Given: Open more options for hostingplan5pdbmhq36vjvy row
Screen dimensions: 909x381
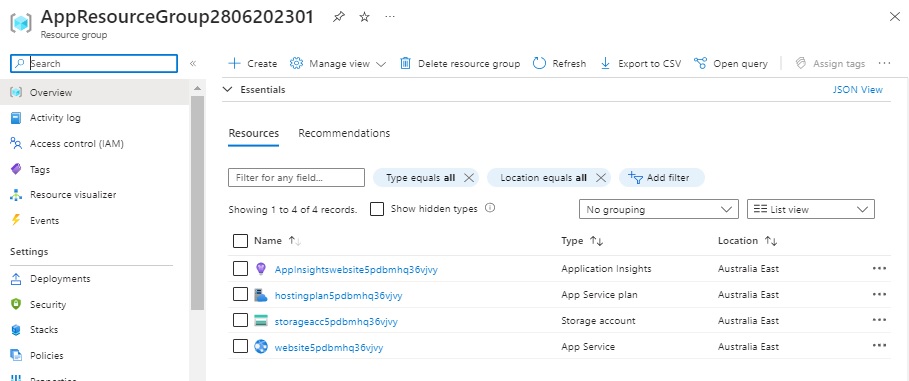Looking at the screenshot, I should click(x=879, y=295).
